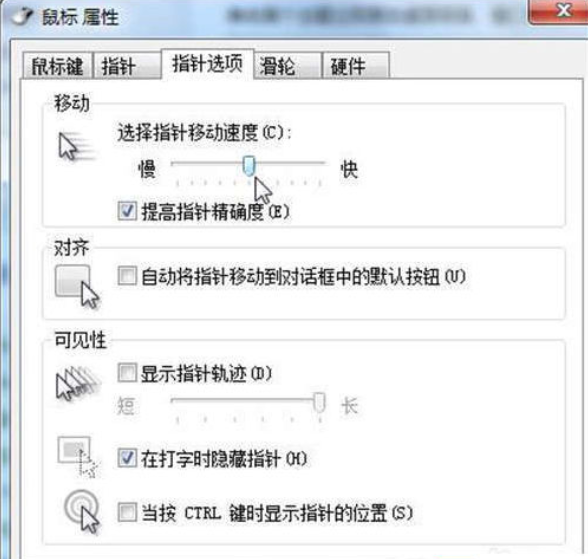588x559 pixels.
Task: Enable 自动将指针移动到对话框中的默认按钮 checkbox
Action: point(127,276)
